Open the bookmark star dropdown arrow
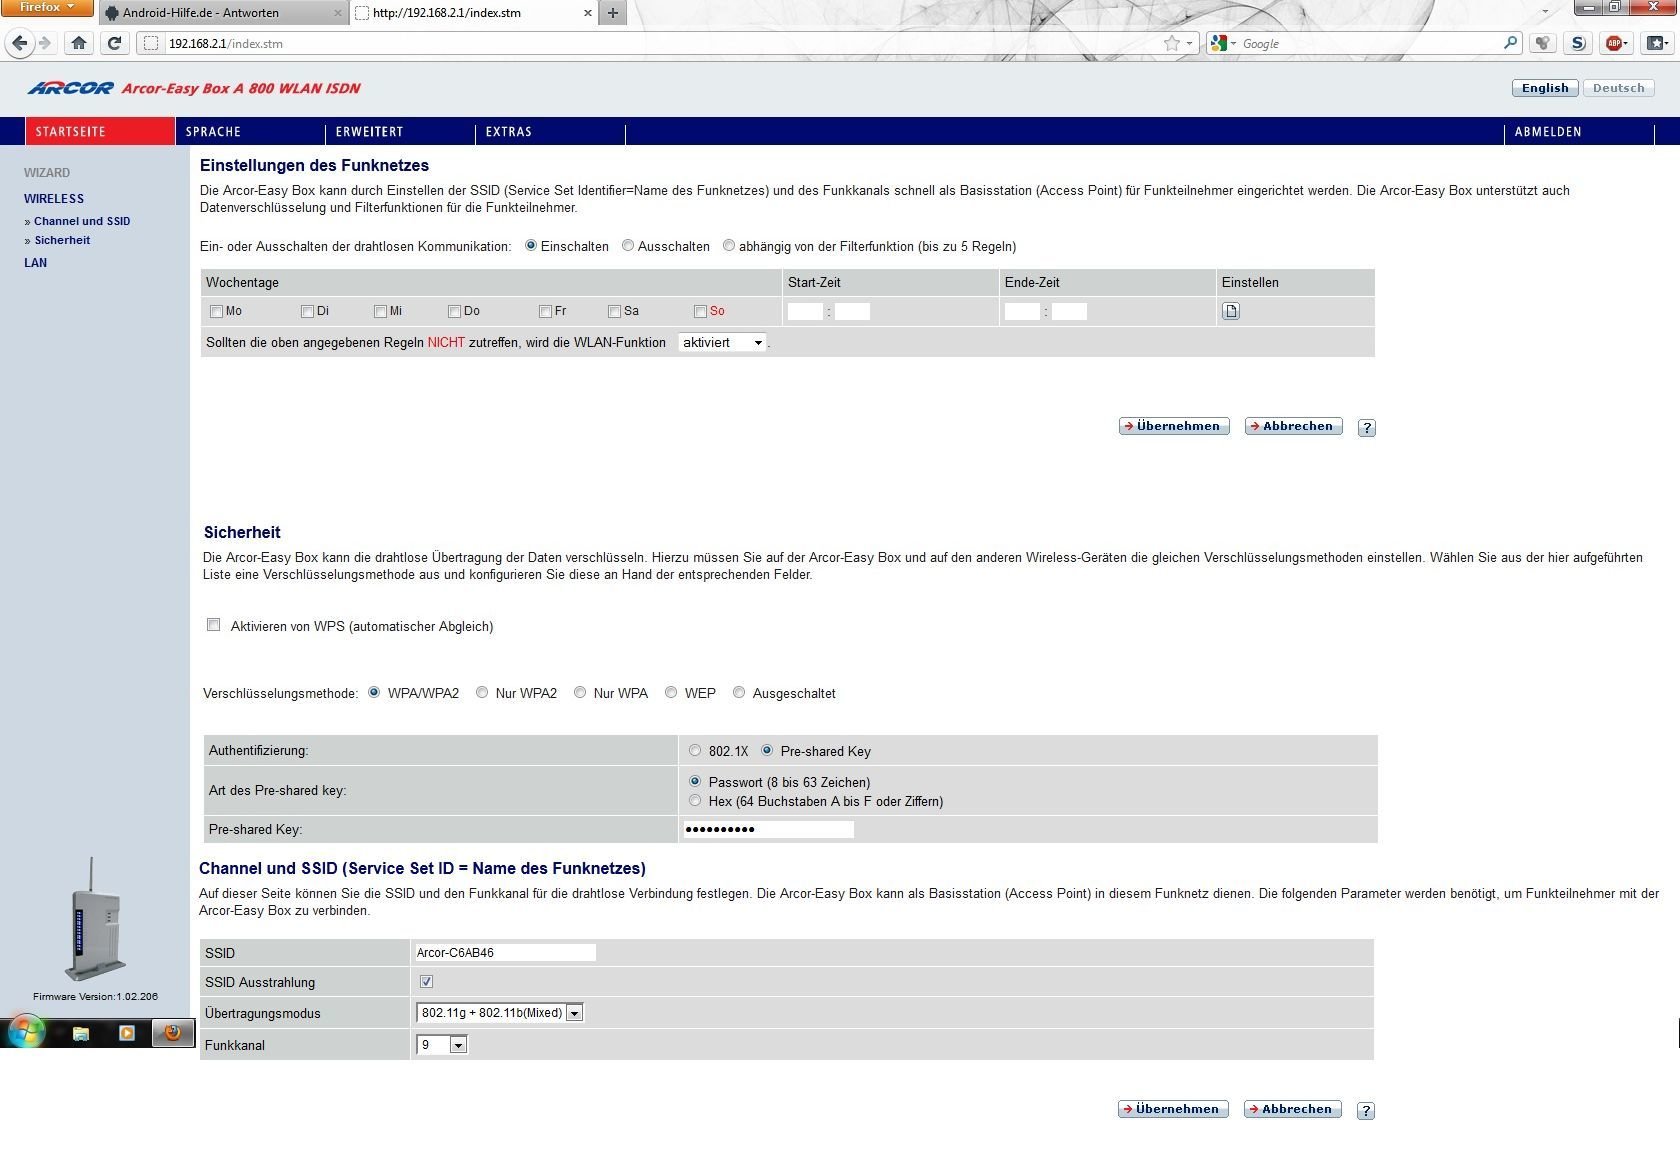The image size is (1680, 1168). (x=1189, y=43)
